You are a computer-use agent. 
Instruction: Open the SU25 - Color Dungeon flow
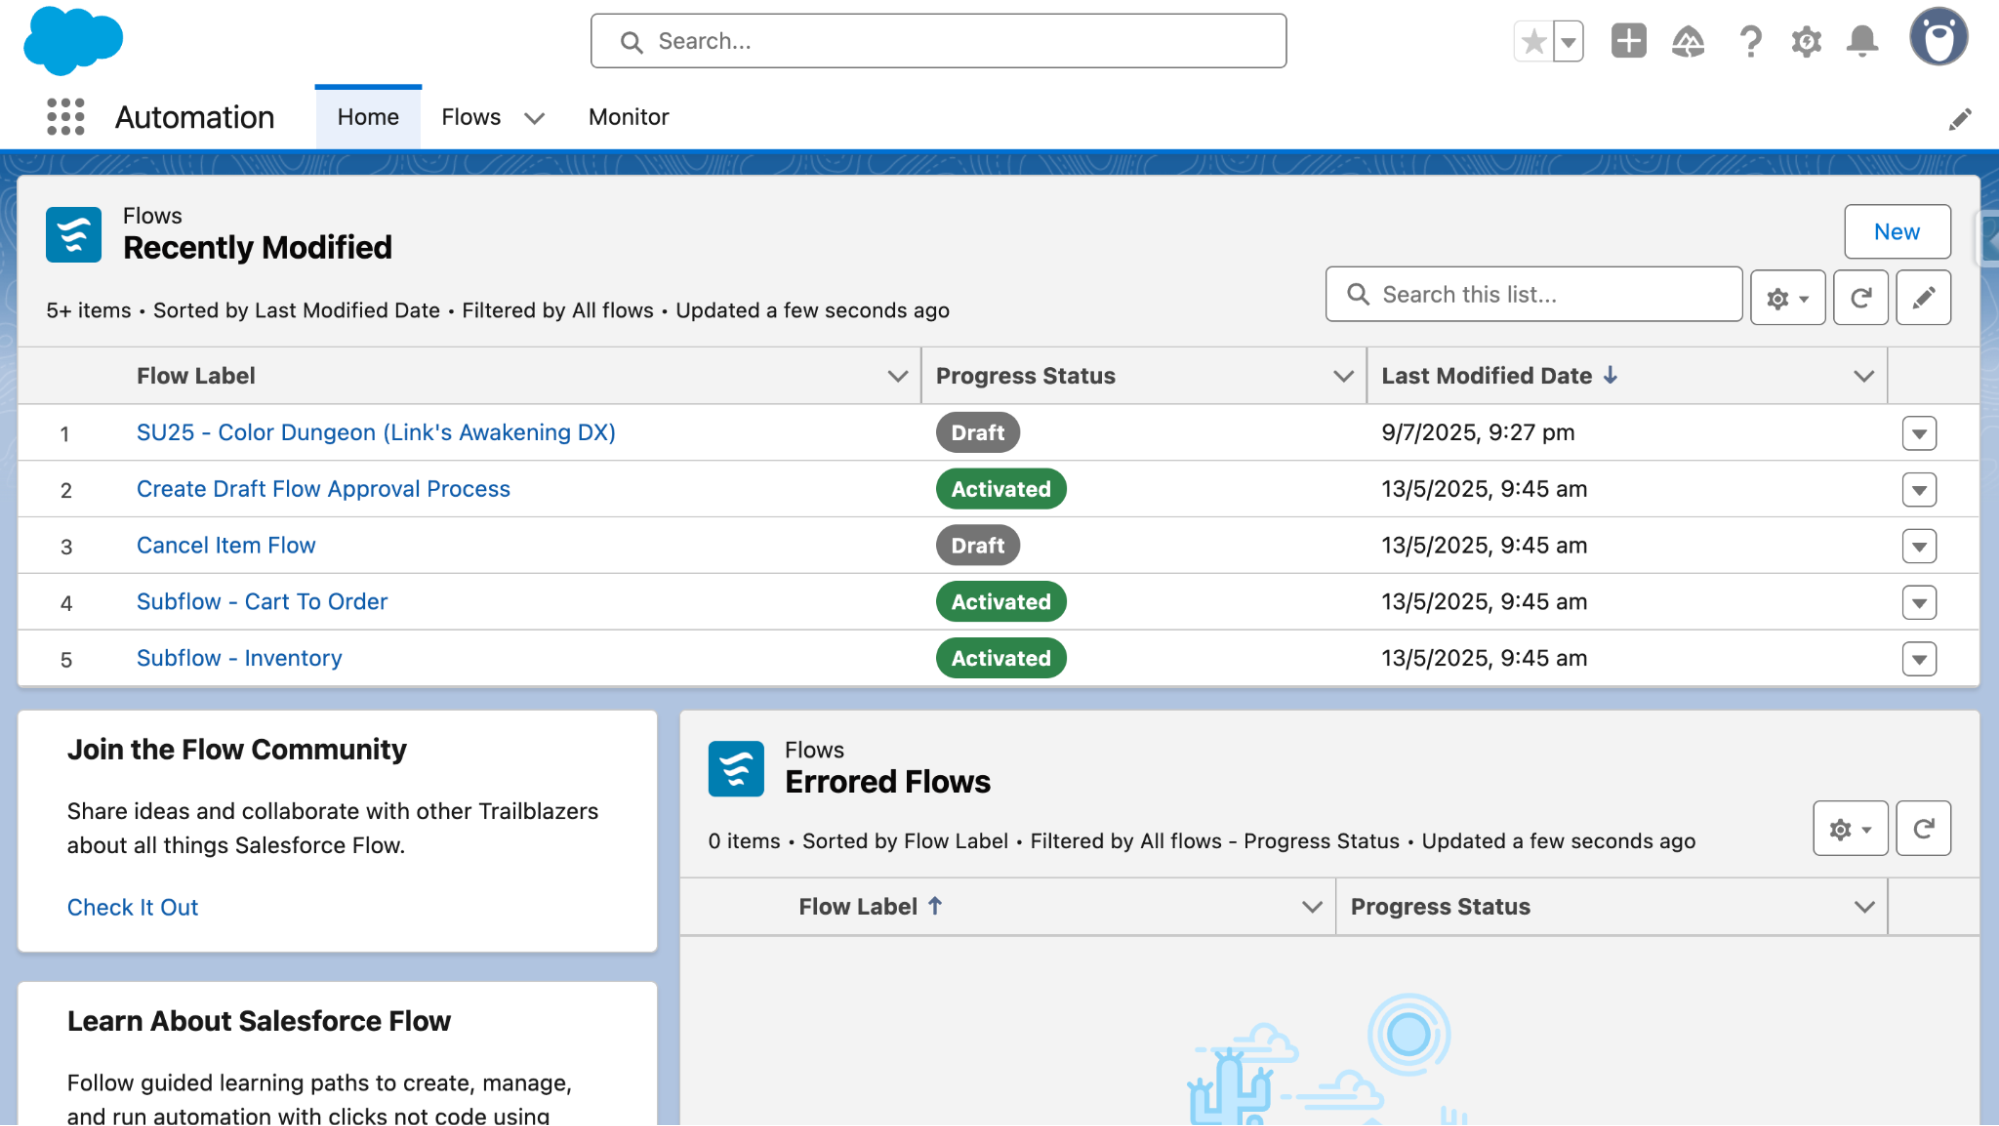click(x=376, y=432)
